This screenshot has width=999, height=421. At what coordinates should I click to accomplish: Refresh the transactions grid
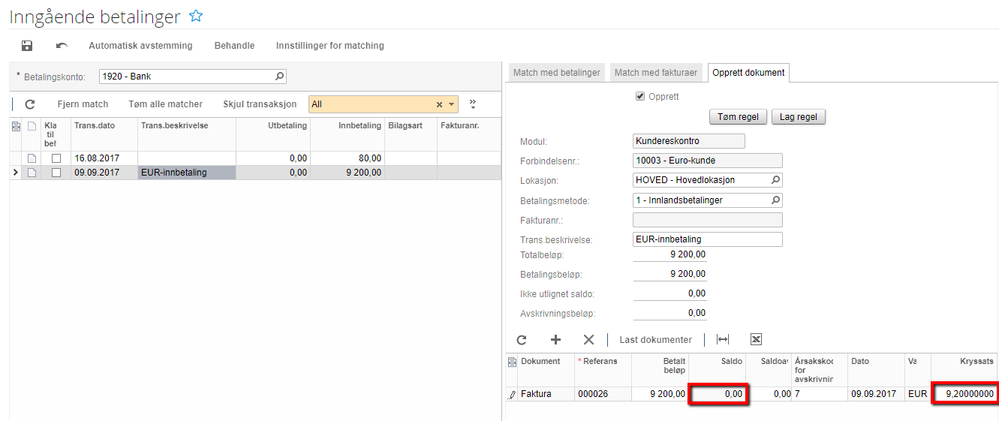tap(29, 104)
